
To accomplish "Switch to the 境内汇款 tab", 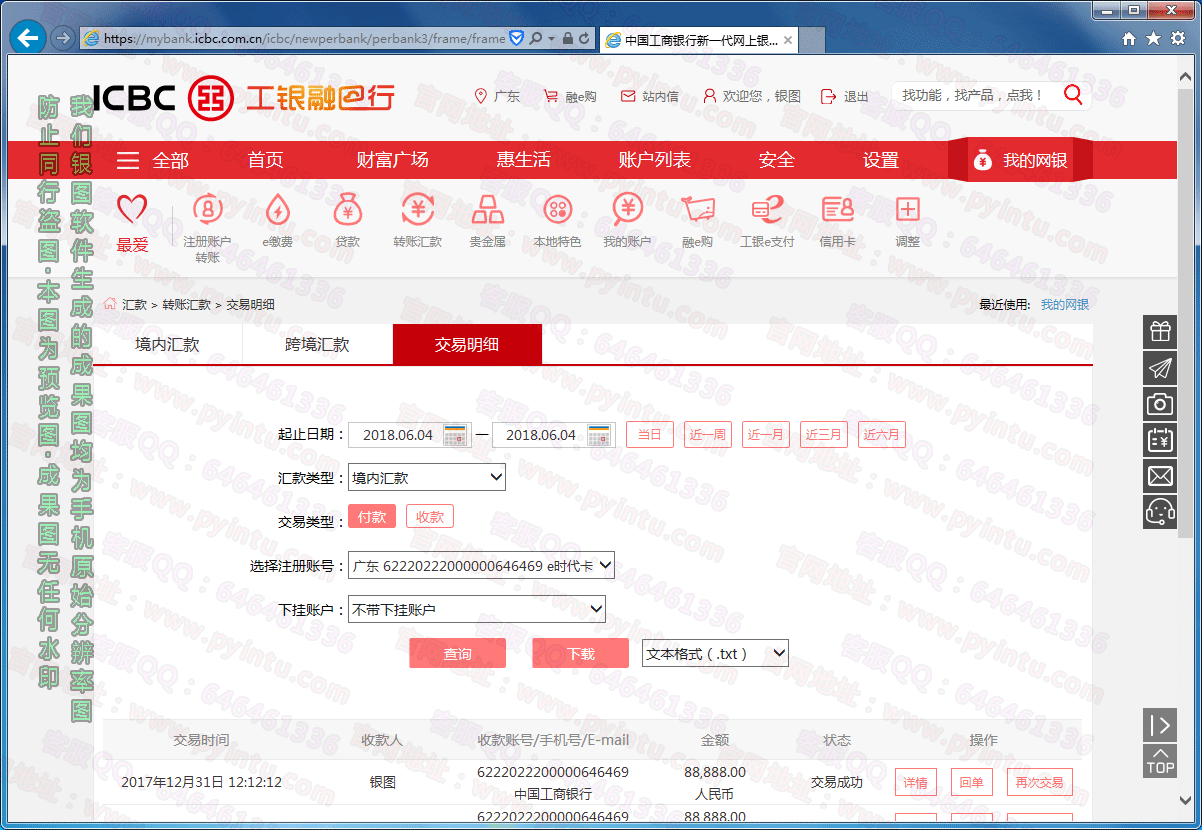I will (168, 345).
